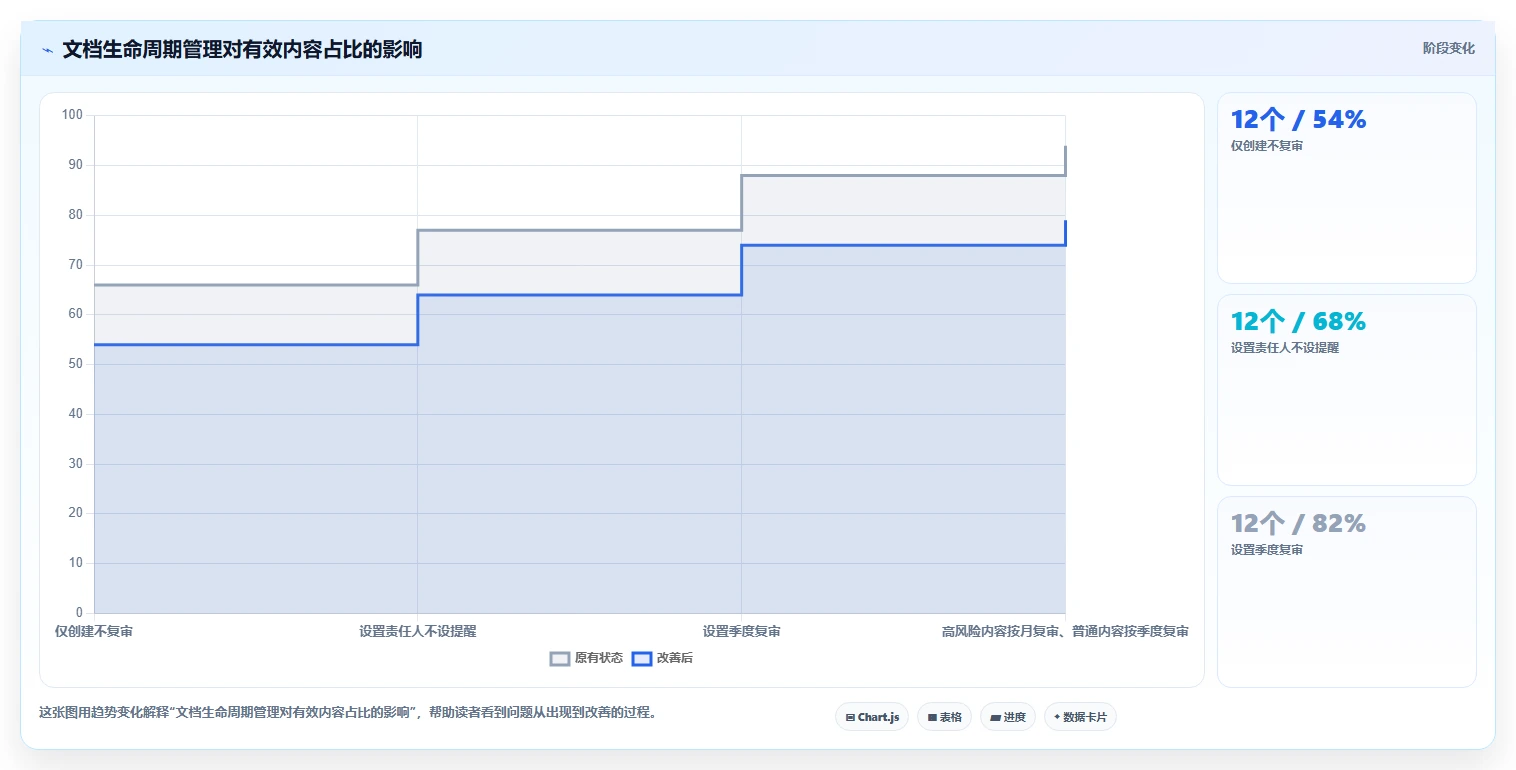Click the 仅创建不复审 card caption
The image size is (1516, 770).
pos(1267,146)
